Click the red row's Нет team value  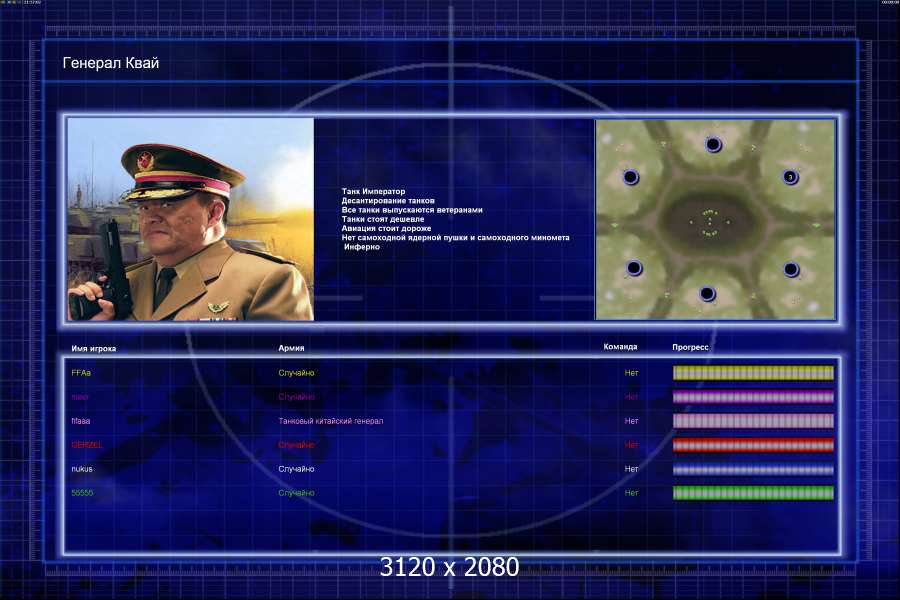pyautogui.click(x=631, y=445)
